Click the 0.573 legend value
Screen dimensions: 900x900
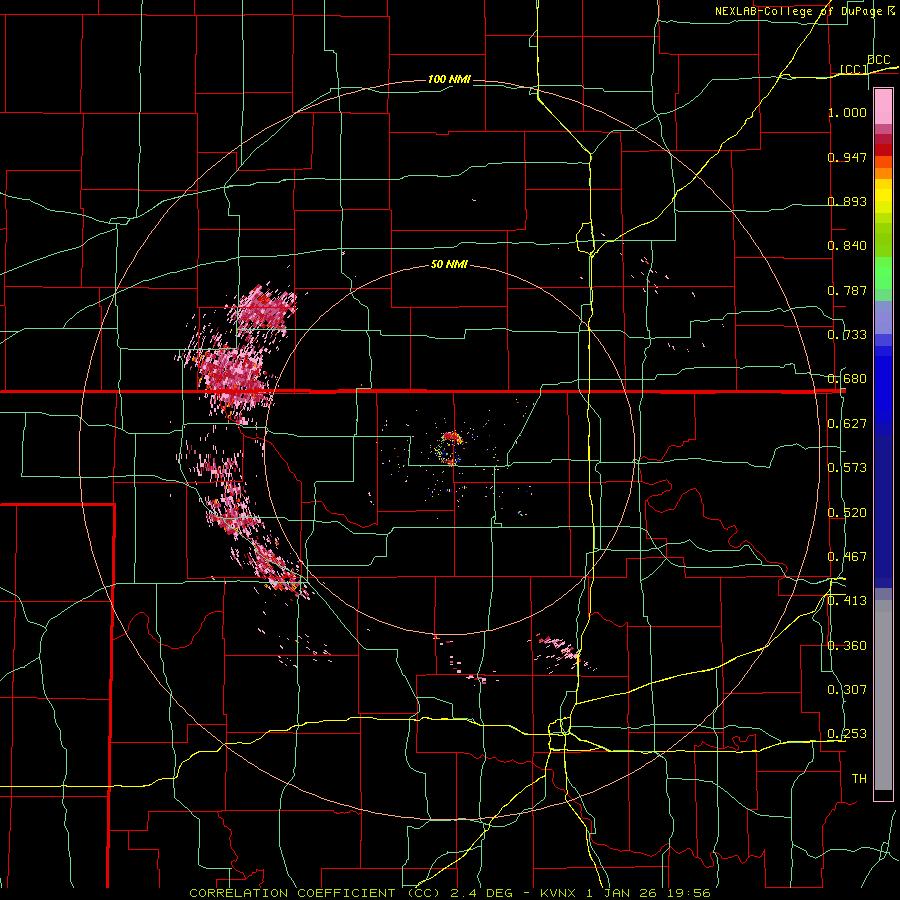coord(847,468)
